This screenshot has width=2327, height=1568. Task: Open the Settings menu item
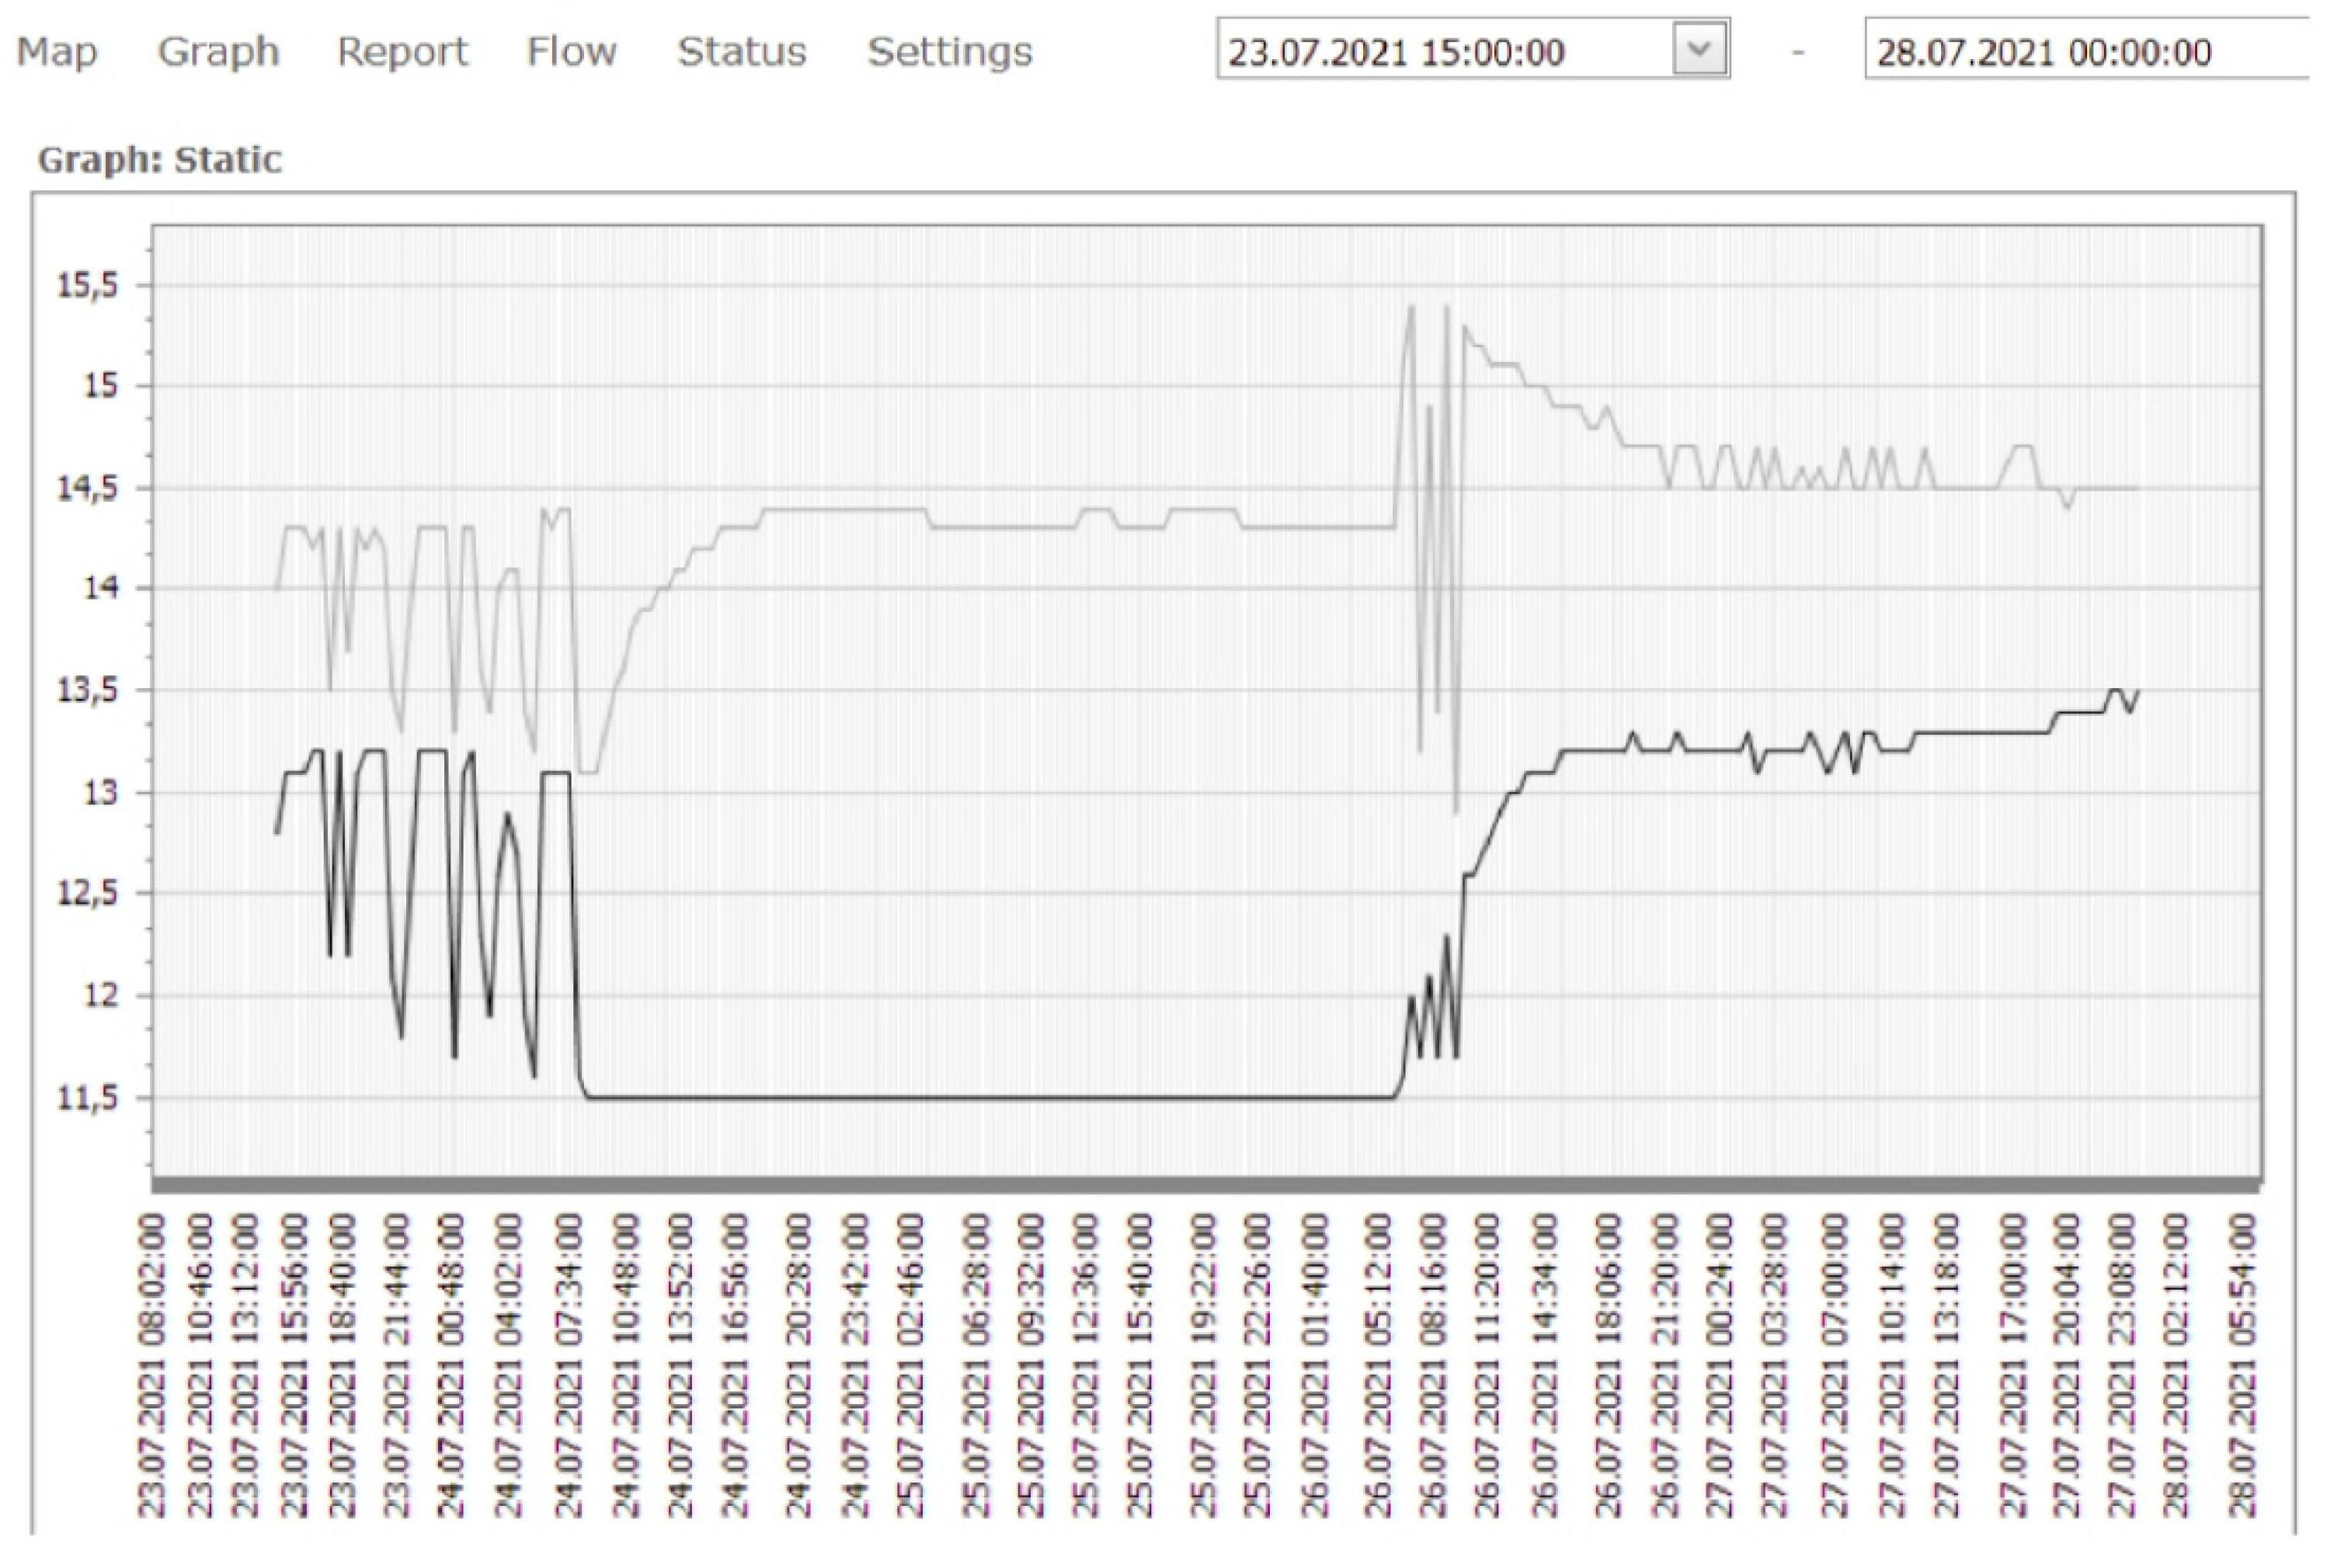949,51
